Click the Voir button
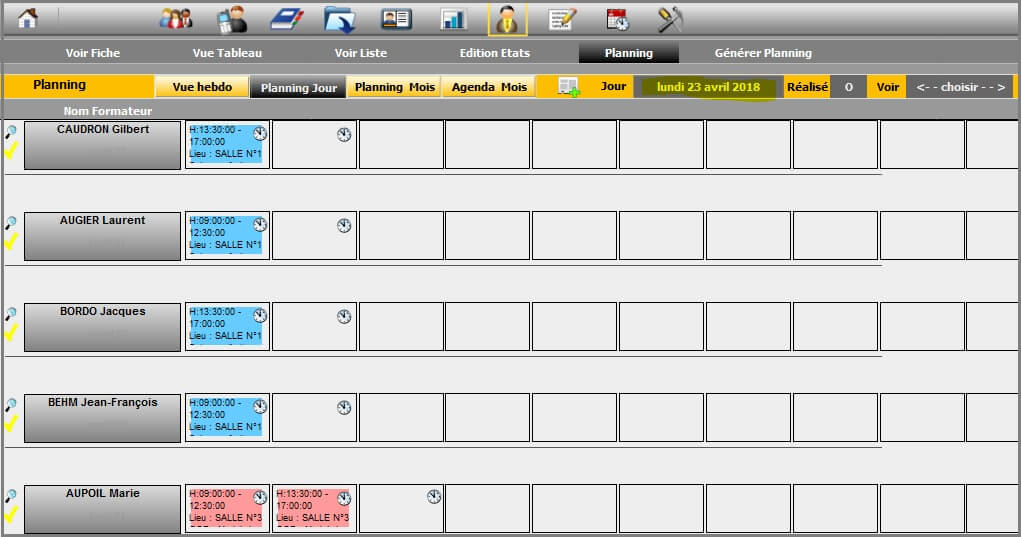This screenshot has height=537, width=1021. pos(887,87)
